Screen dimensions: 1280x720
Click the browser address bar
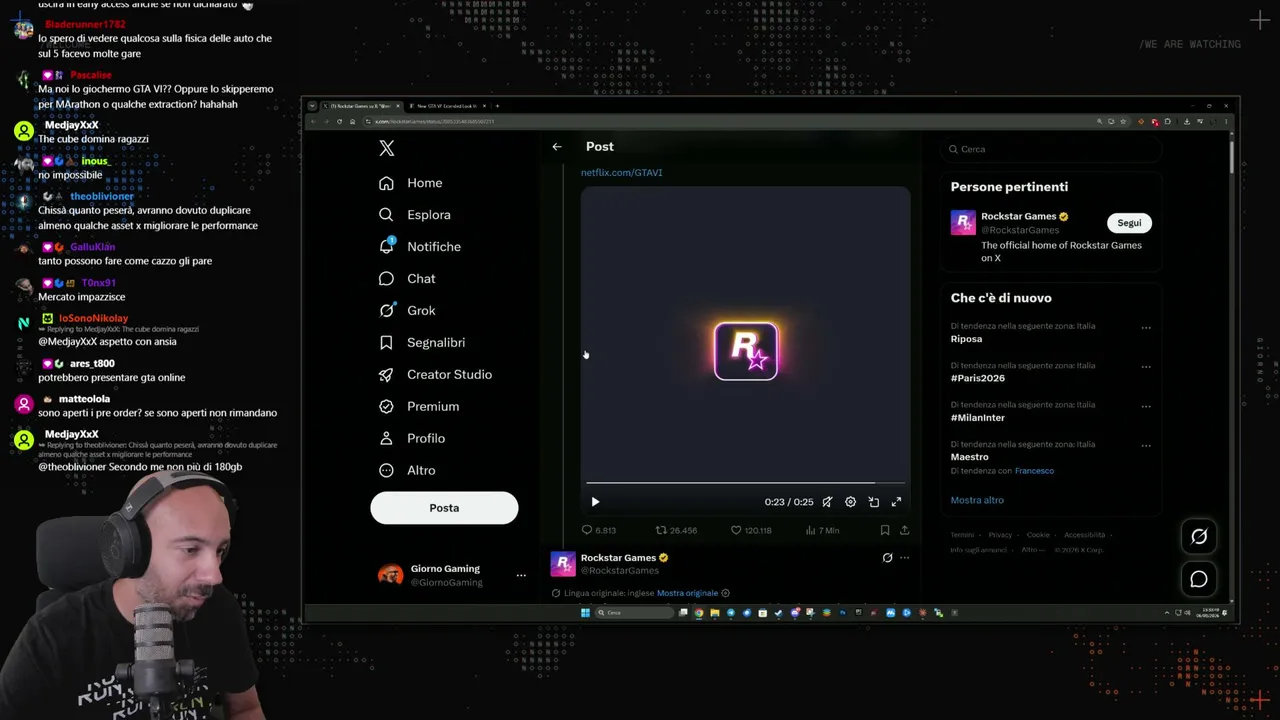[730, 122]
